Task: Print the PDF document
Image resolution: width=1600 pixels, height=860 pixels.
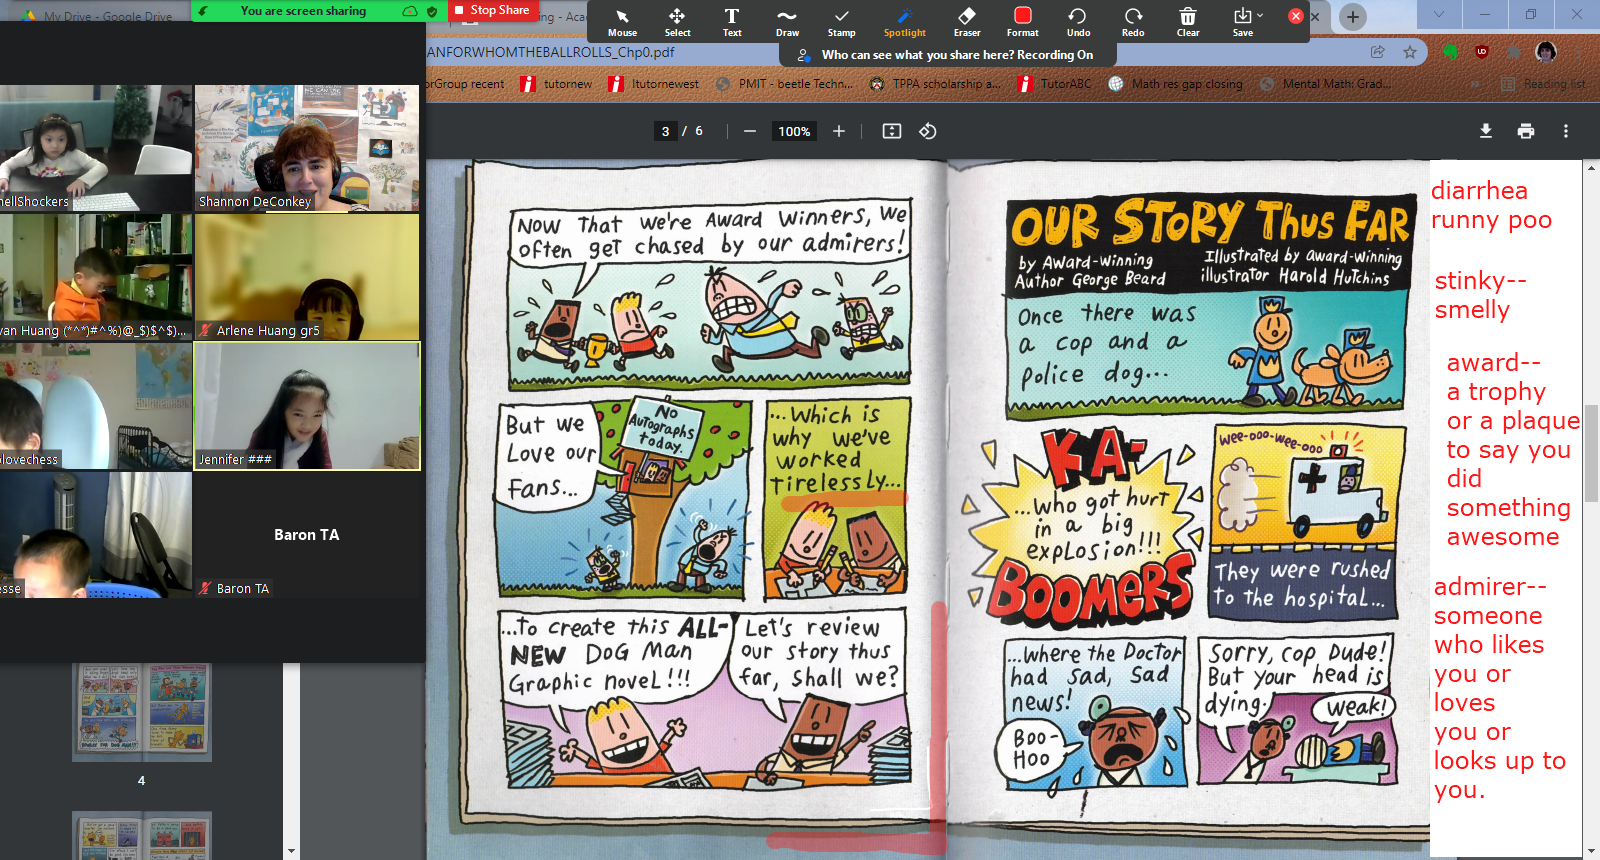Action: pyautogui.click(x=1526, y=131)
